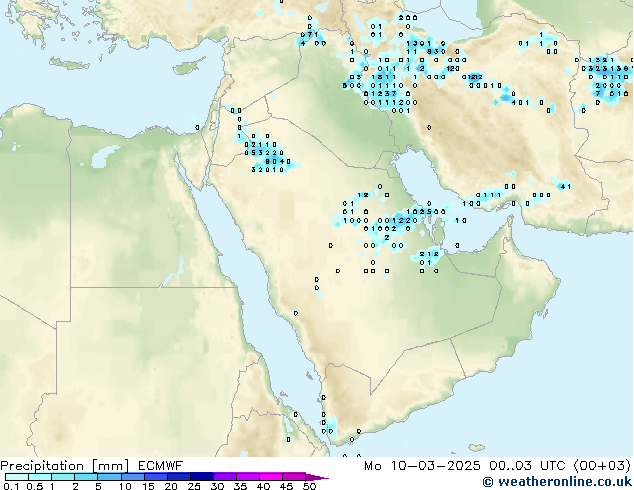Click the 30–35 mm purple legend swatch
Screen dimensions: 634x490
tap(225, 477)
